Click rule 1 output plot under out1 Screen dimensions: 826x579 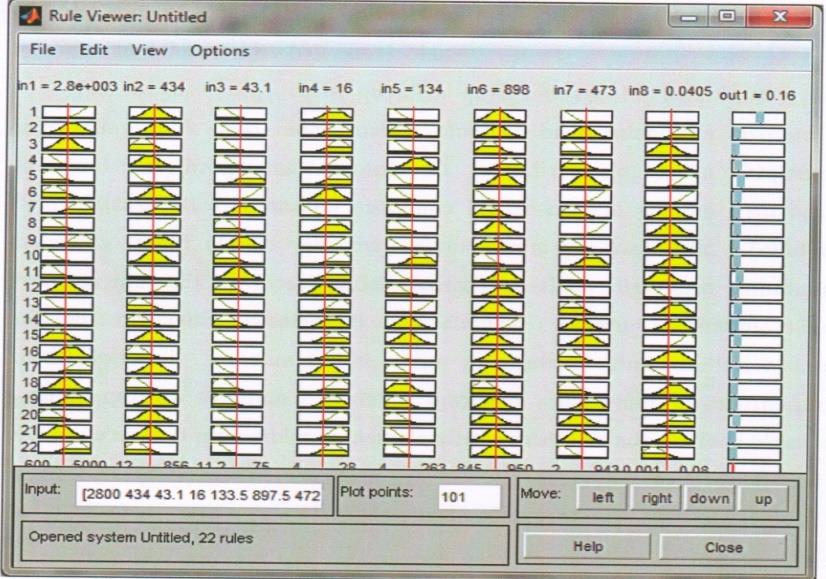pyautogui.click(x=758, y=117)
